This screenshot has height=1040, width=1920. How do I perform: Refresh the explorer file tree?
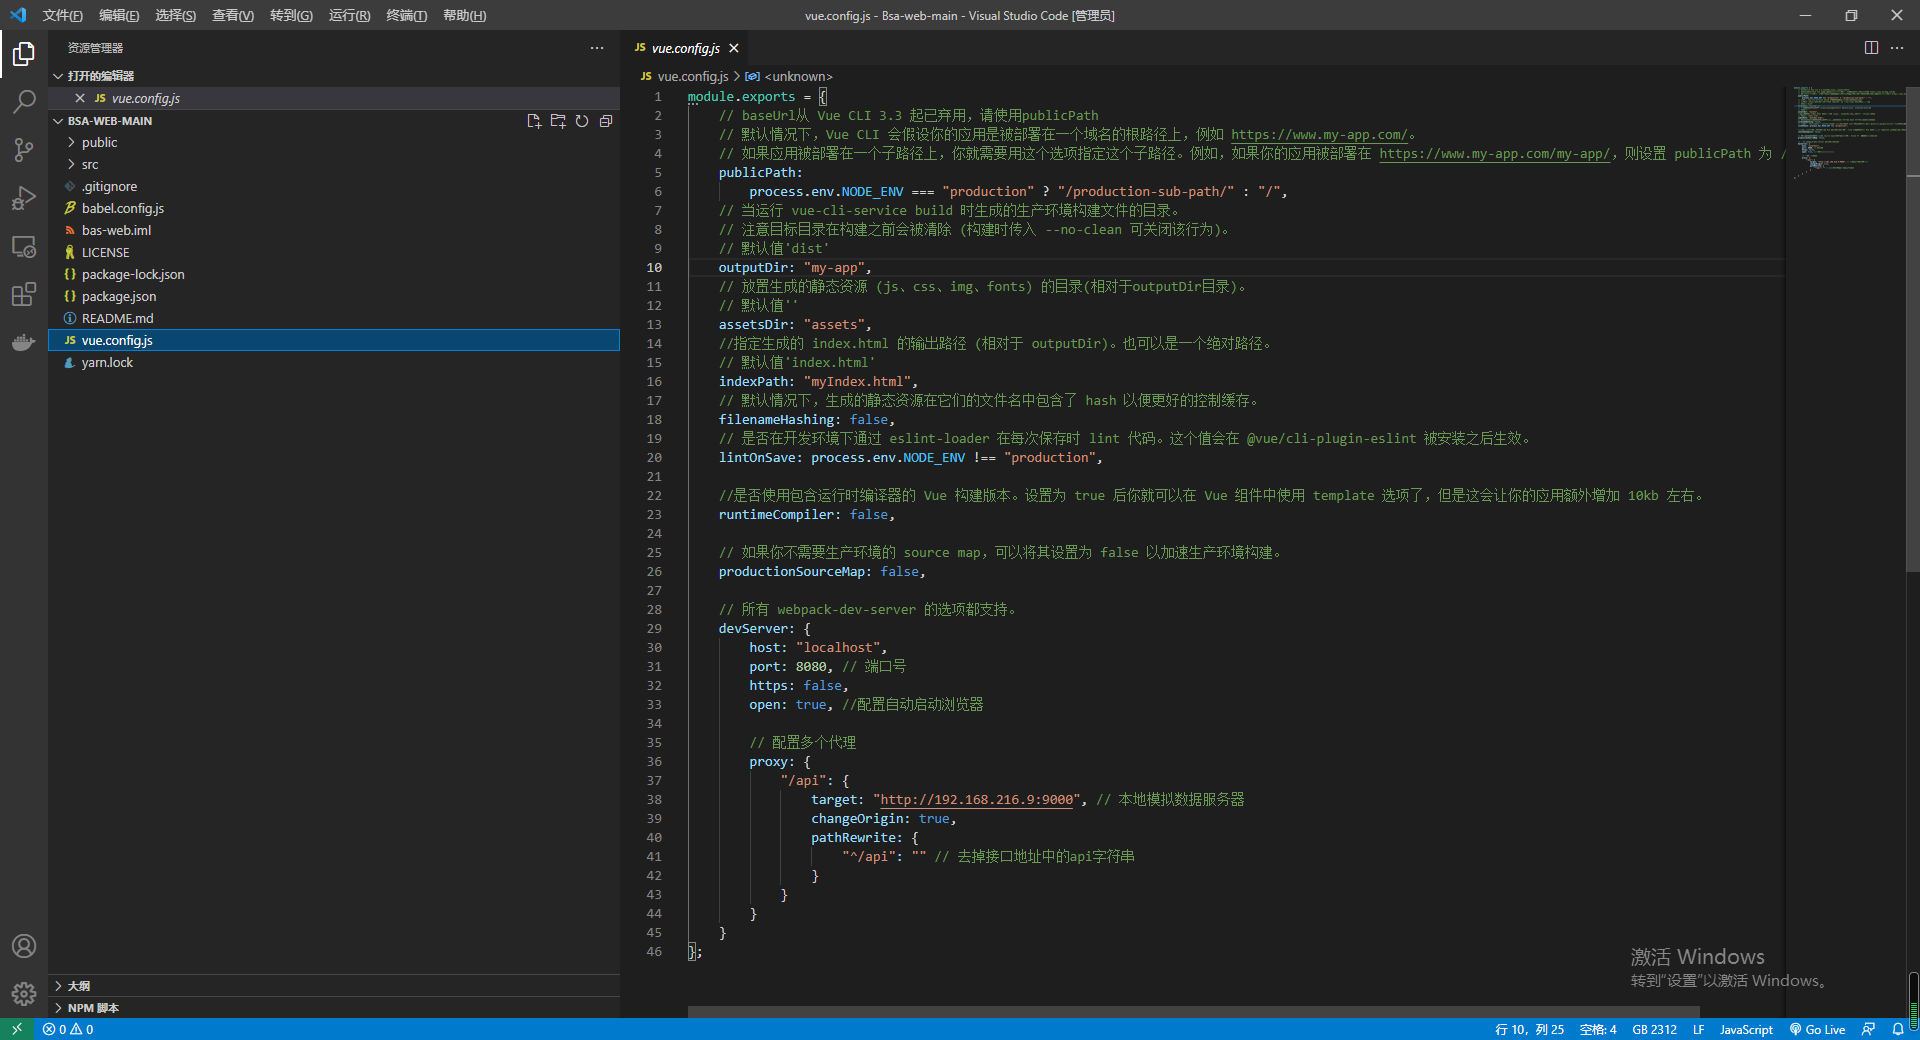pyautogui.click(x=582, y=121)
